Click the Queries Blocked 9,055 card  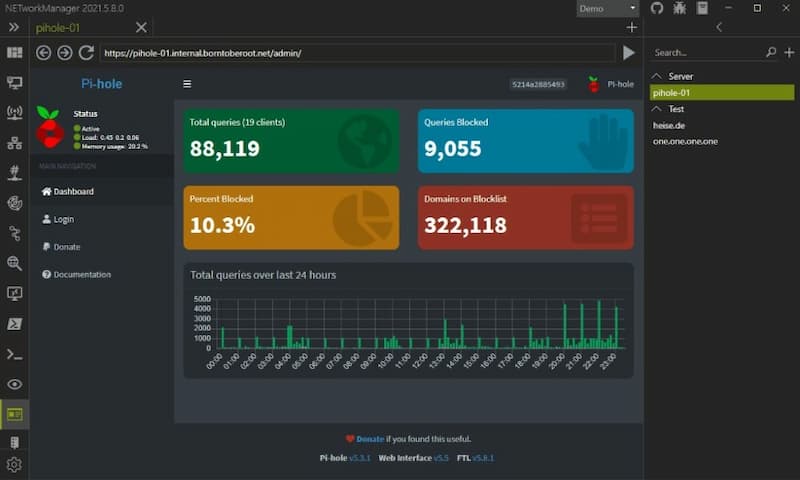tap(526, 141)
